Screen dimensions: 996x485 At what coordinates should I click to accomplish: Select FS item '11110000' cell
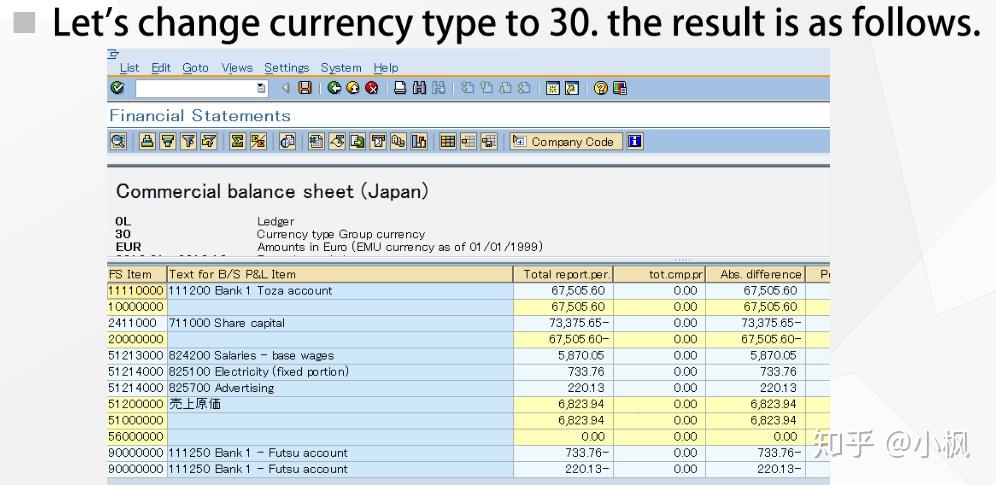point(137,291)
